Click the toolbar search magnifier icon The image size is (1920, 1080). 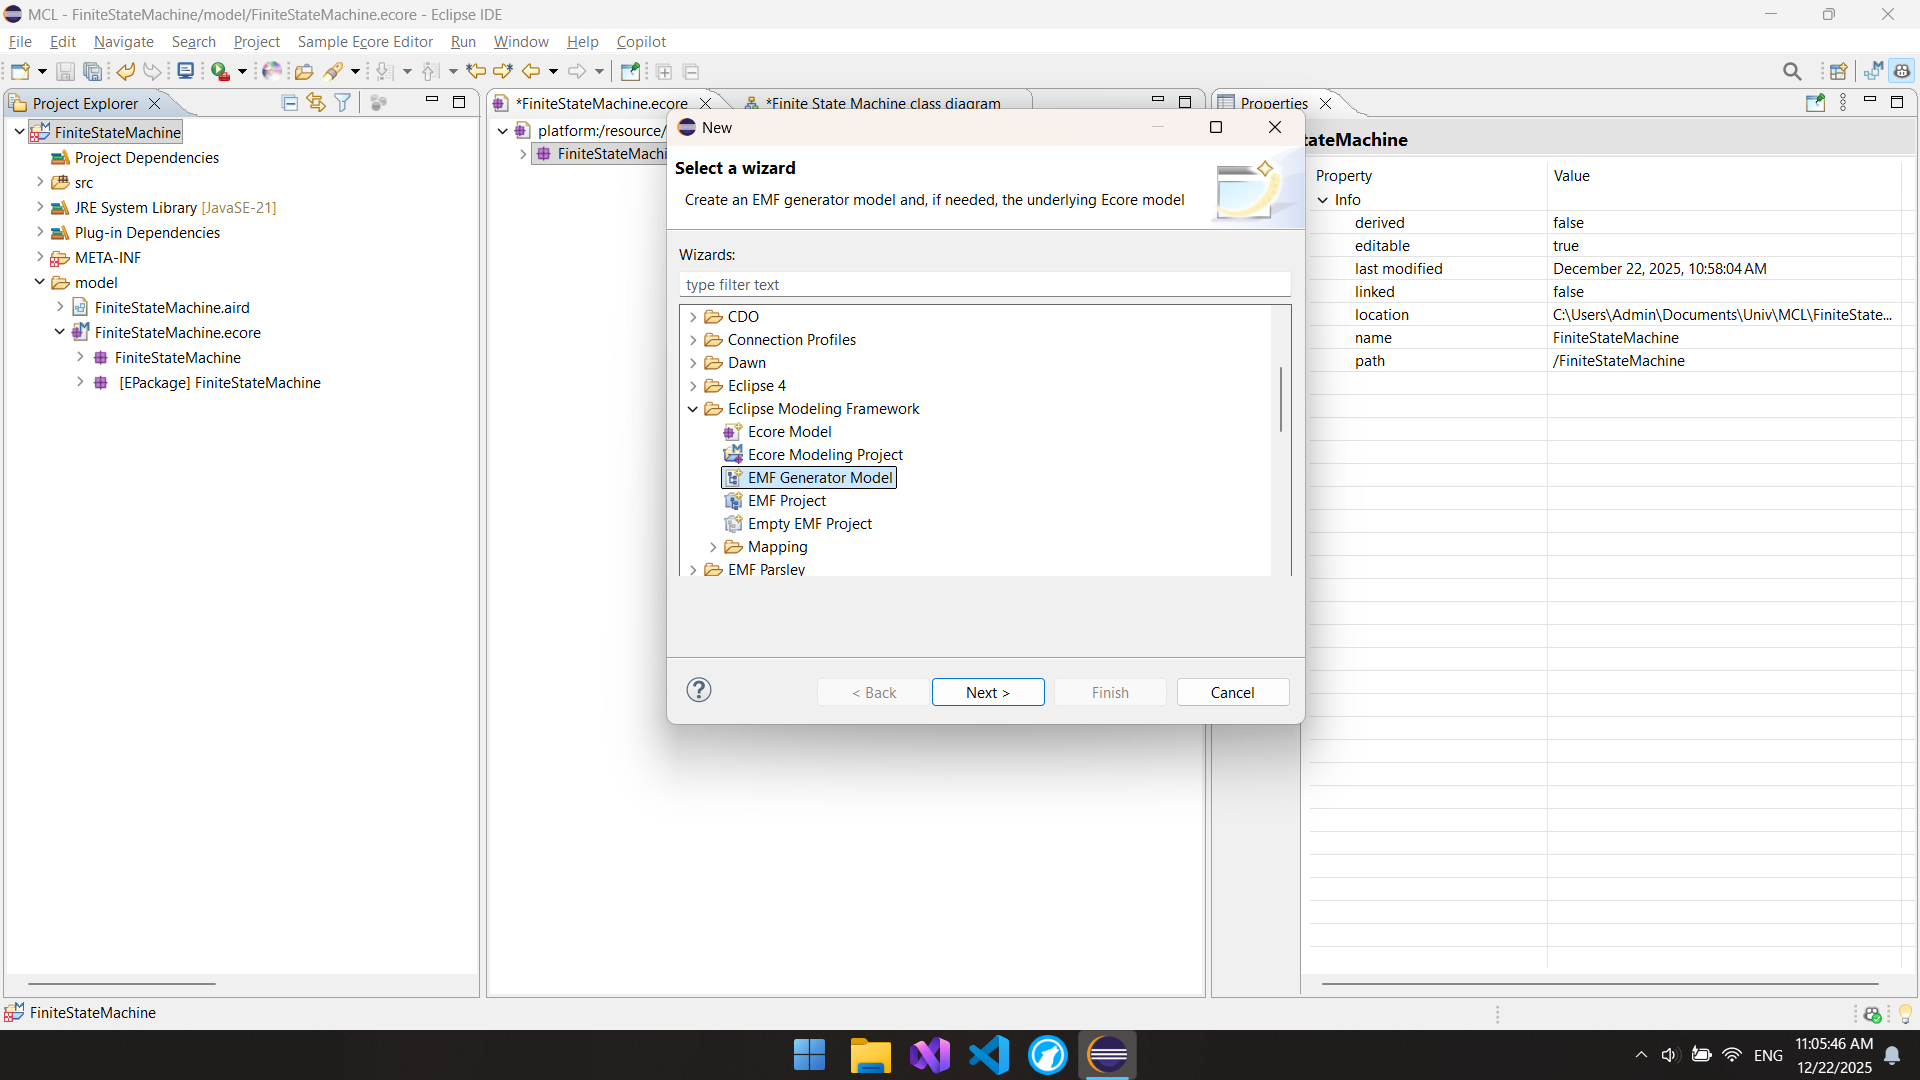tap(1792, 72)
